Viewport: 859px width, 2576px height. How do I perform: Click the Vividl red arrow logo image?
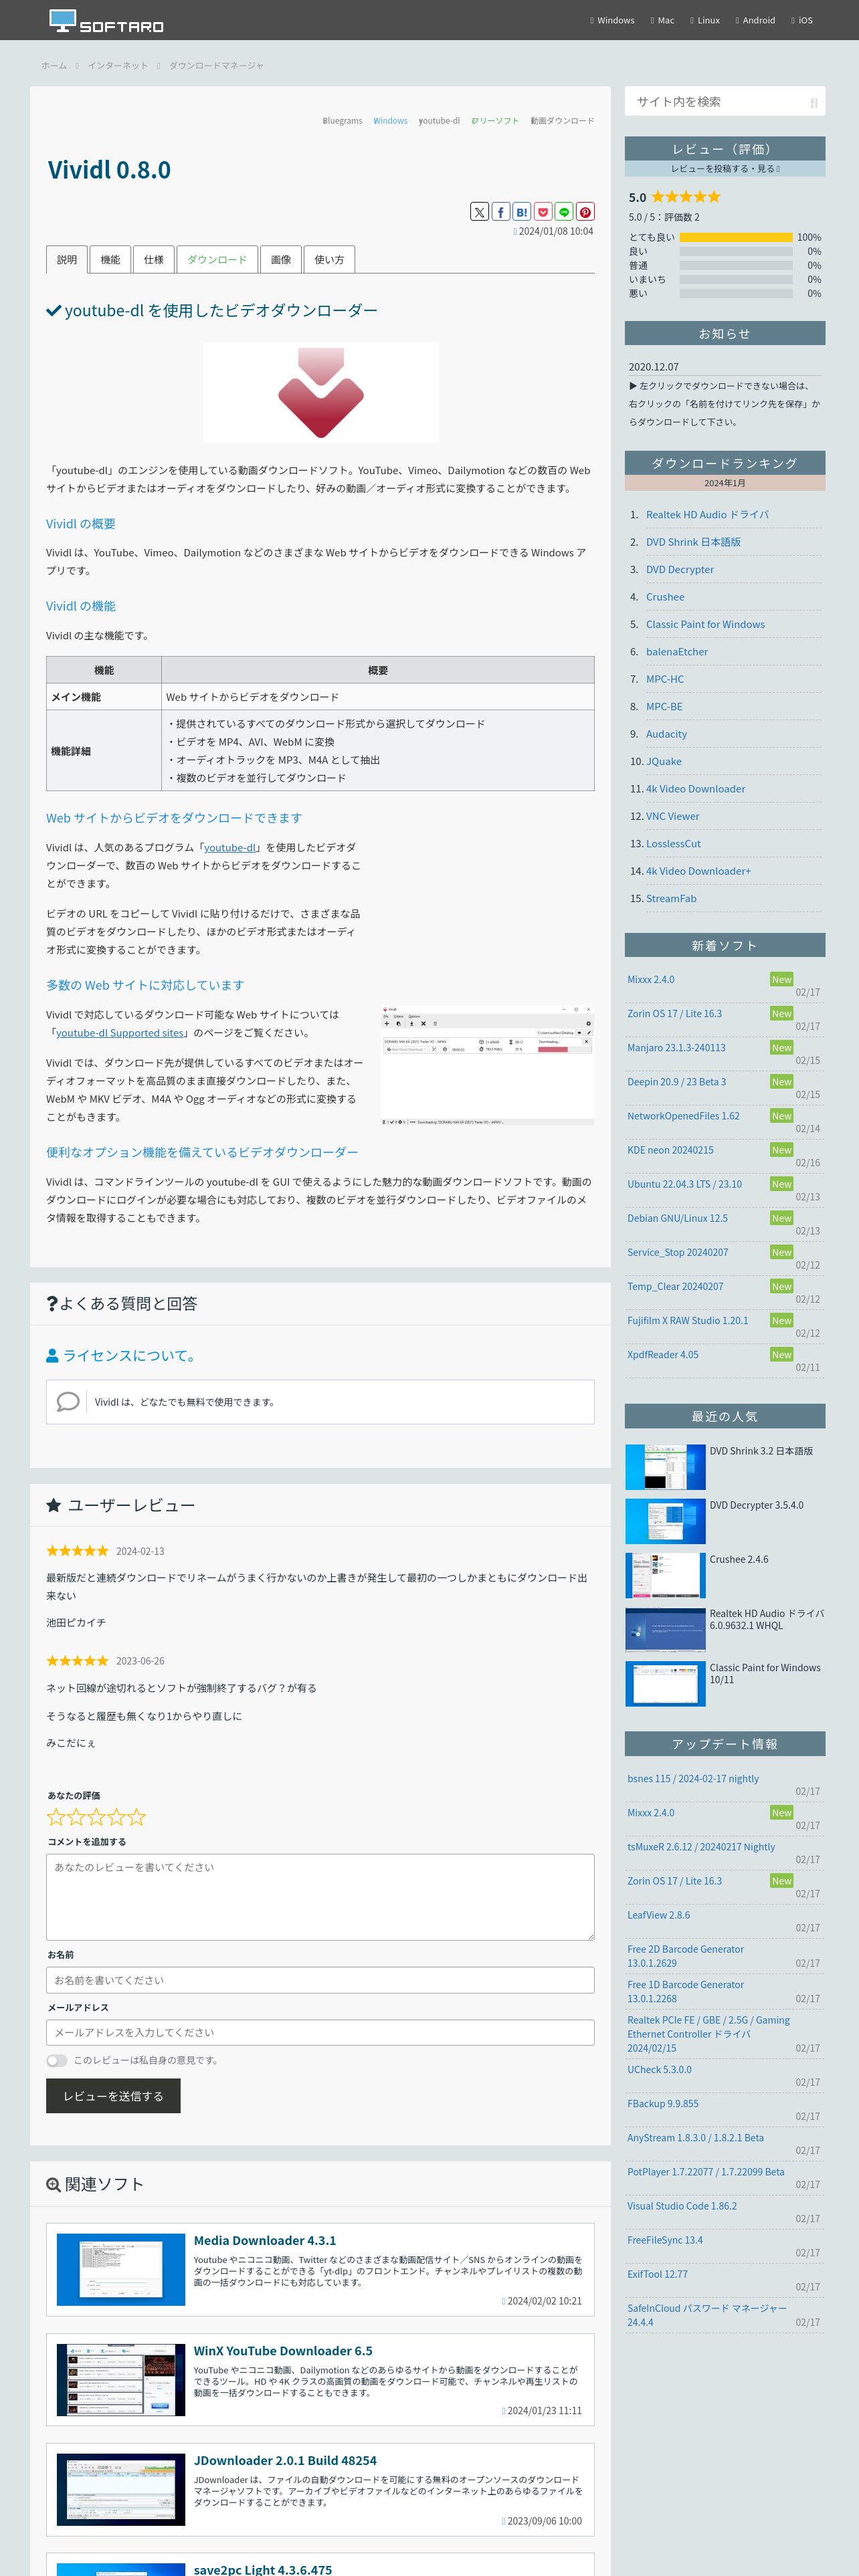(320, 392)
